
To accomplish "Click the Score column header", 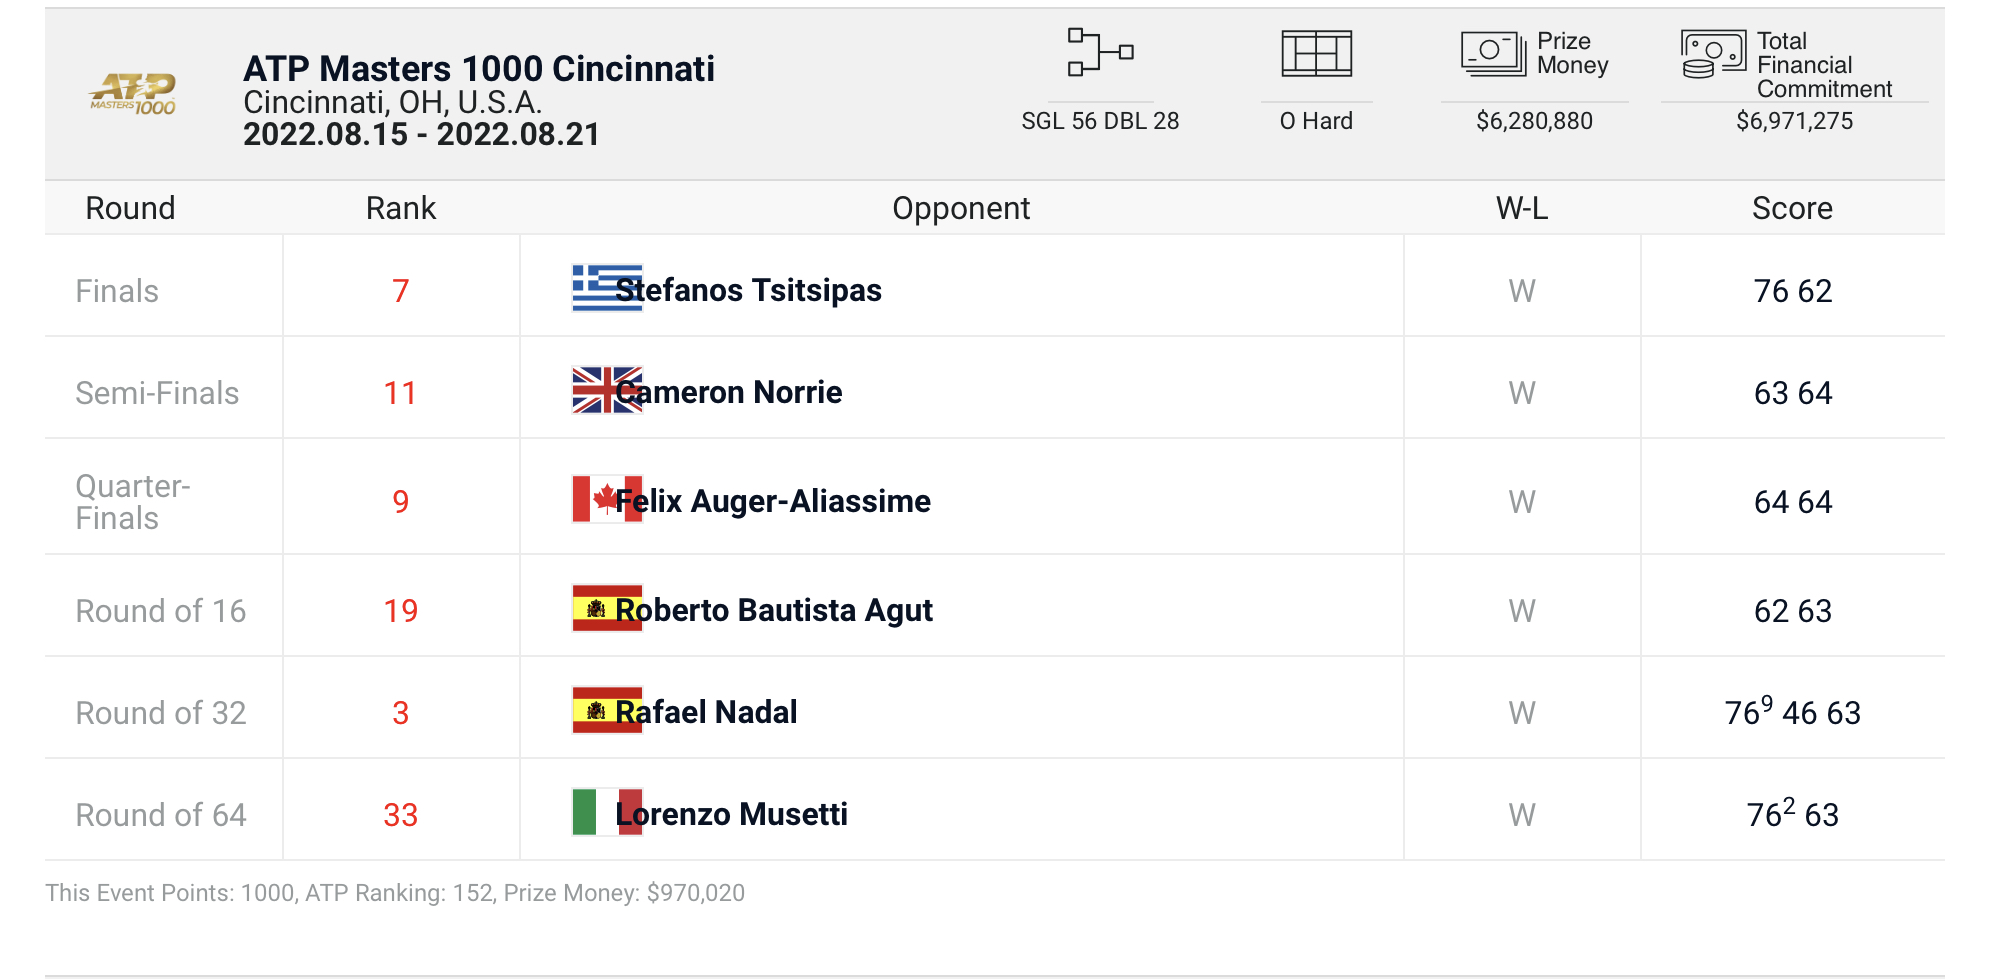I will (1792, 208).
